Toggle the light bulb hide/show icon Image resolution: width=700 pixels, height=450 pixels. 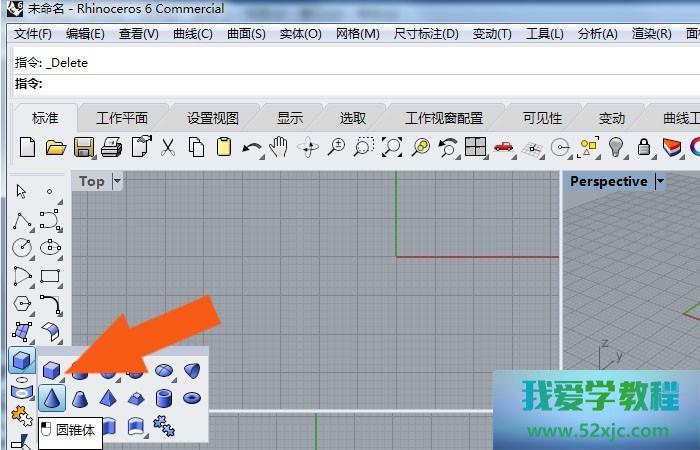click(x=616, y=147)
